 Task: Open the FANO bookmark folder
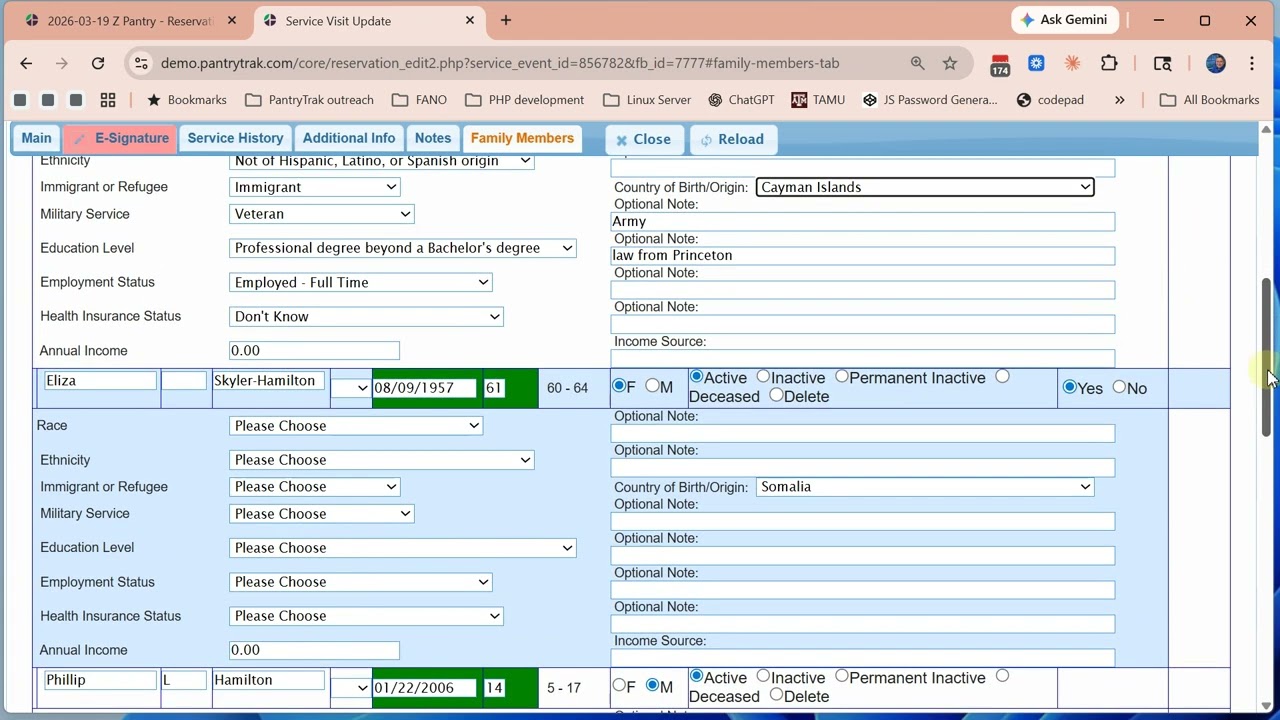coord(420,100)
